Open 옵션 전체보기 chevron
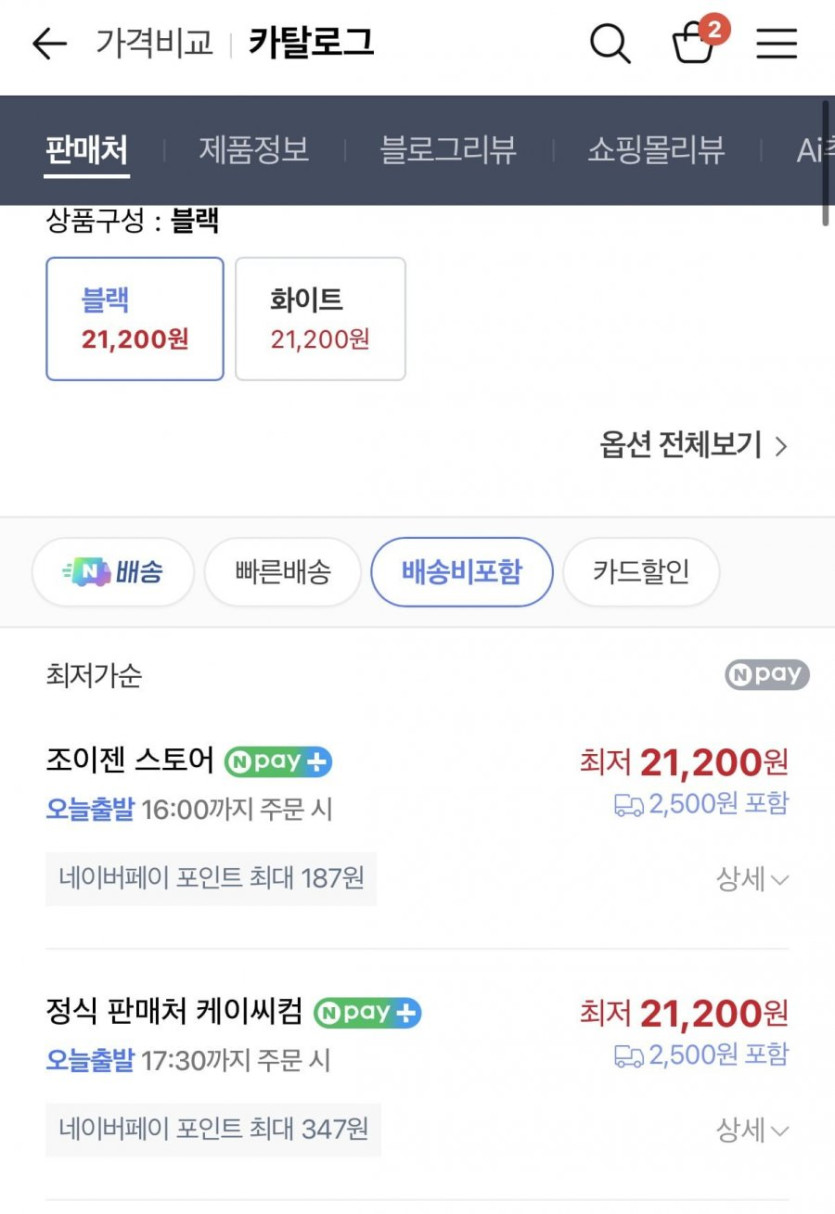The width and height of the screenshot is (835, 1214). click(694, 445)
